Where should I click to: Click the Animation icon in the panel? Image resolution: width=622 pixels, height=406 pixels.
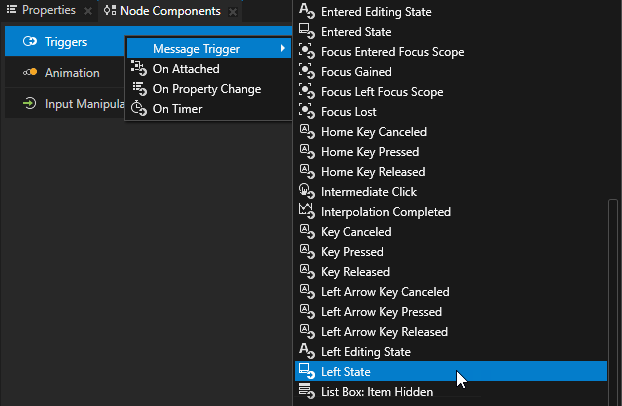(x=30, y=73)
